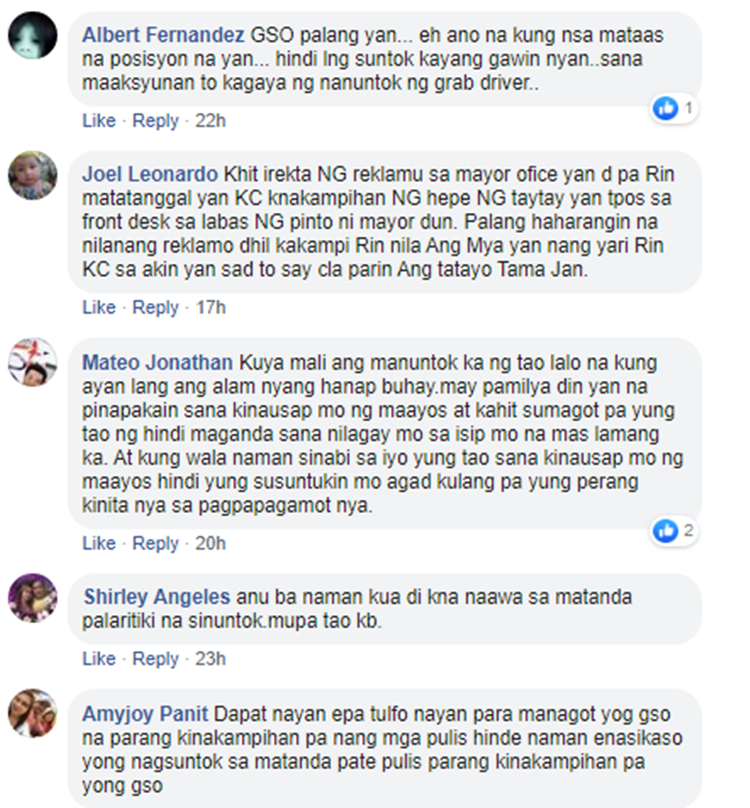Image resolution: width=750 pixels, height=808 pixels.
Task: Open Albert Fernandez's profile picture
Action: pyautogui.click(x=32, y=35)
